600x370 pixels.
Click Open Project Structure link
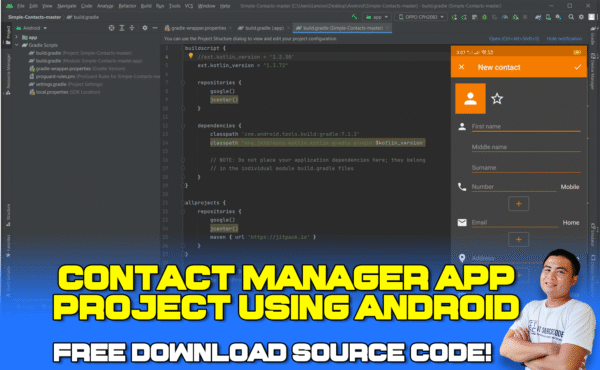pyautogui.click(x=514, y=39)
